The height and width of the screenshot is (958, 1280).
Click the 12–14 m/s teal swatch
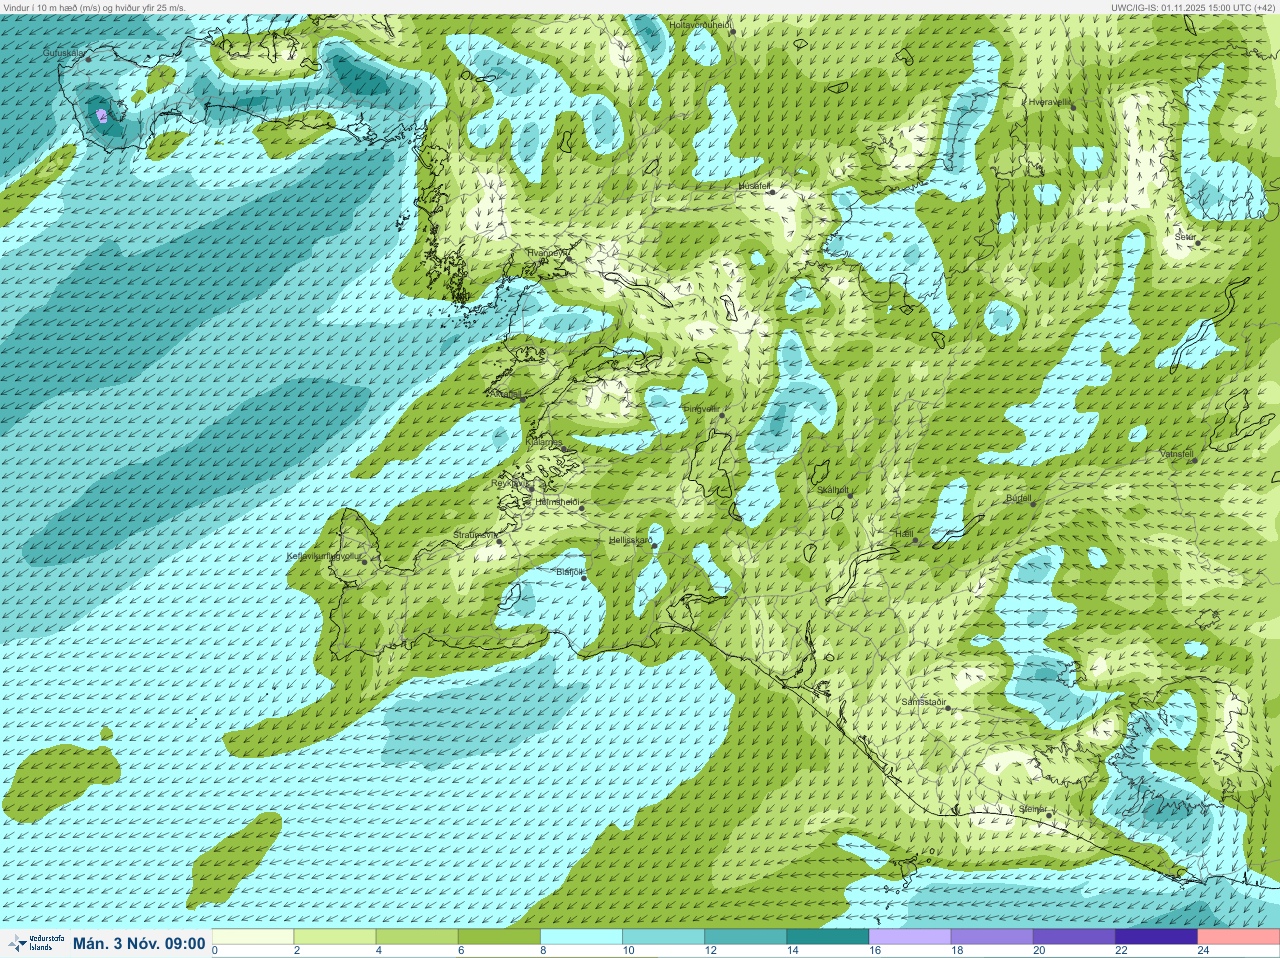745,937
